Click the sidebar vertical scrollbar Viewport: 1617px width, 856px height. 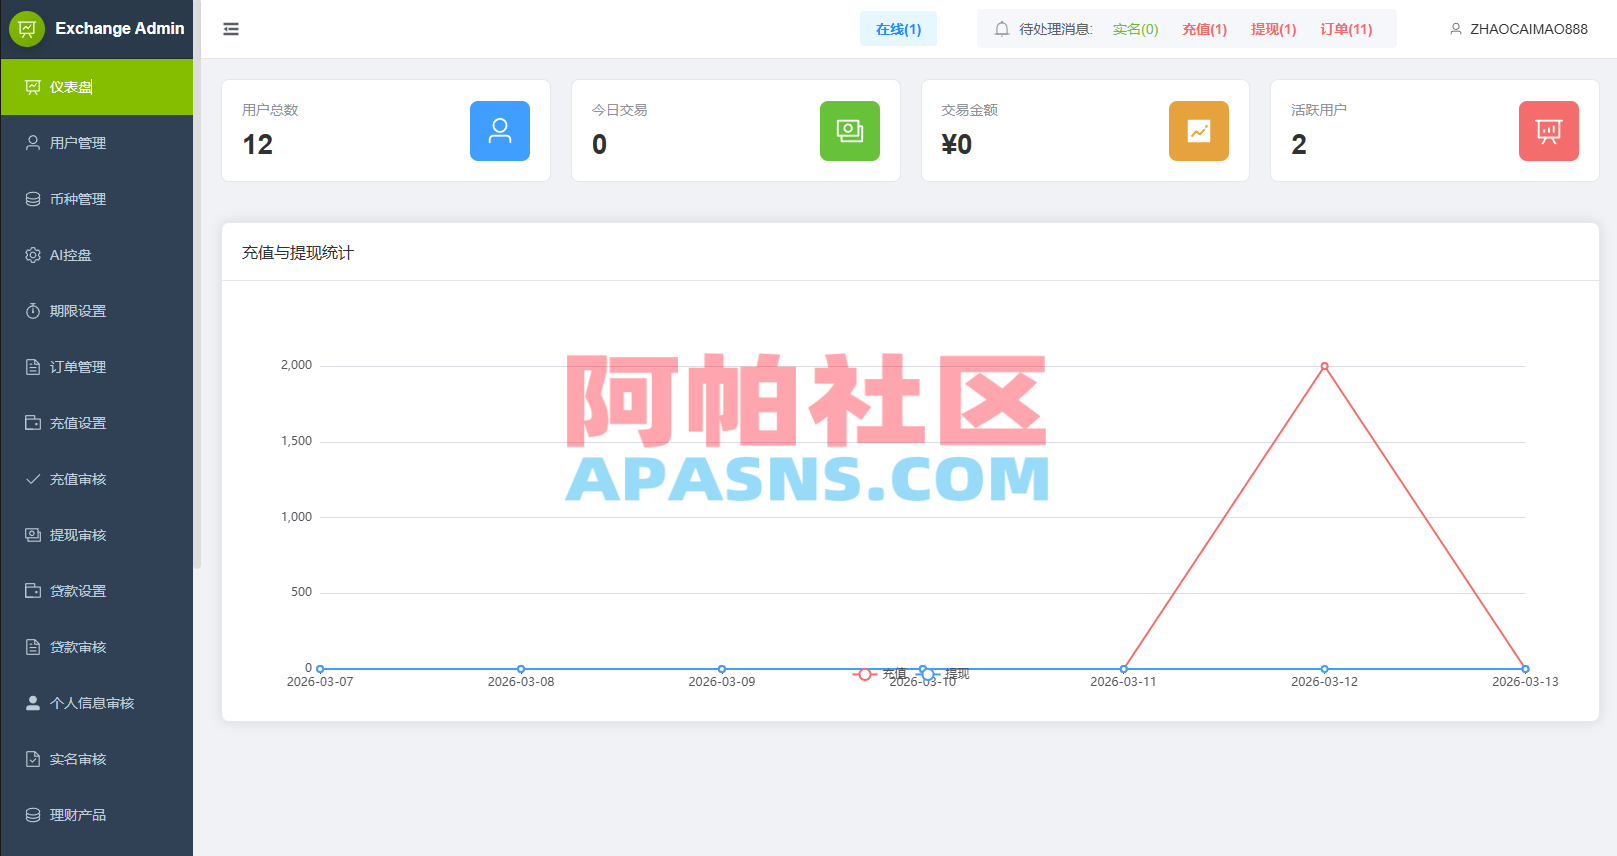click(x=197, y=285)
